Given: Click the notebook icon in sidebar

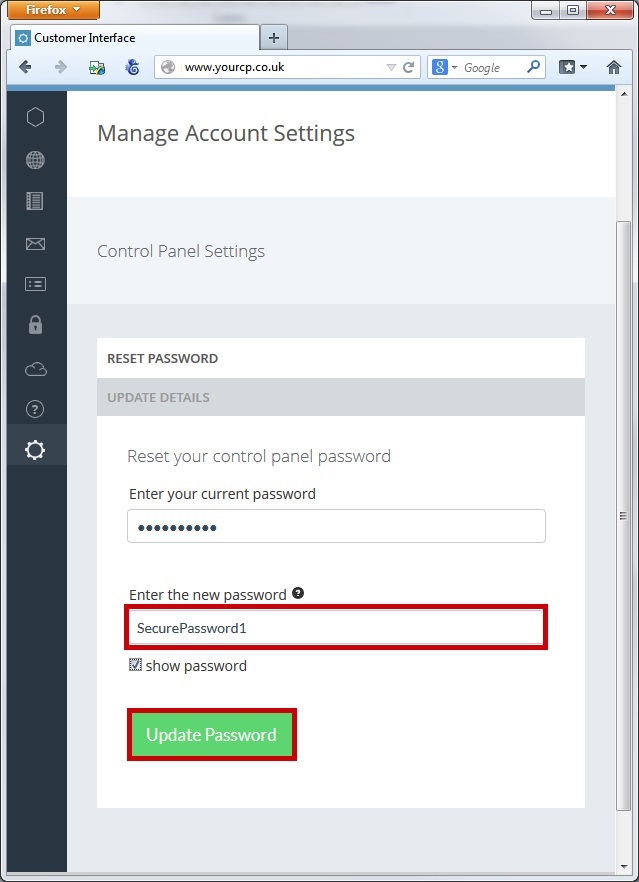Looking at the screenshot, I should [35, 201].
